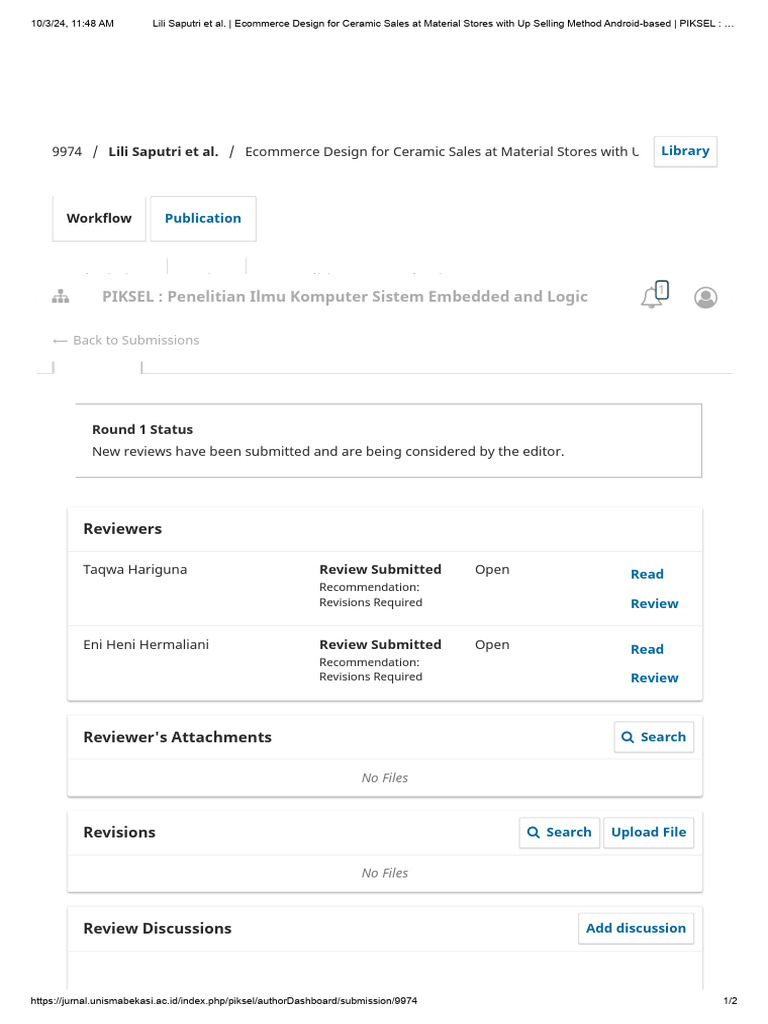Viewport: 768px width, 1024px height.
Task: Click the back arrow beside Back to Submissions
Action: [x=60, y=340]
